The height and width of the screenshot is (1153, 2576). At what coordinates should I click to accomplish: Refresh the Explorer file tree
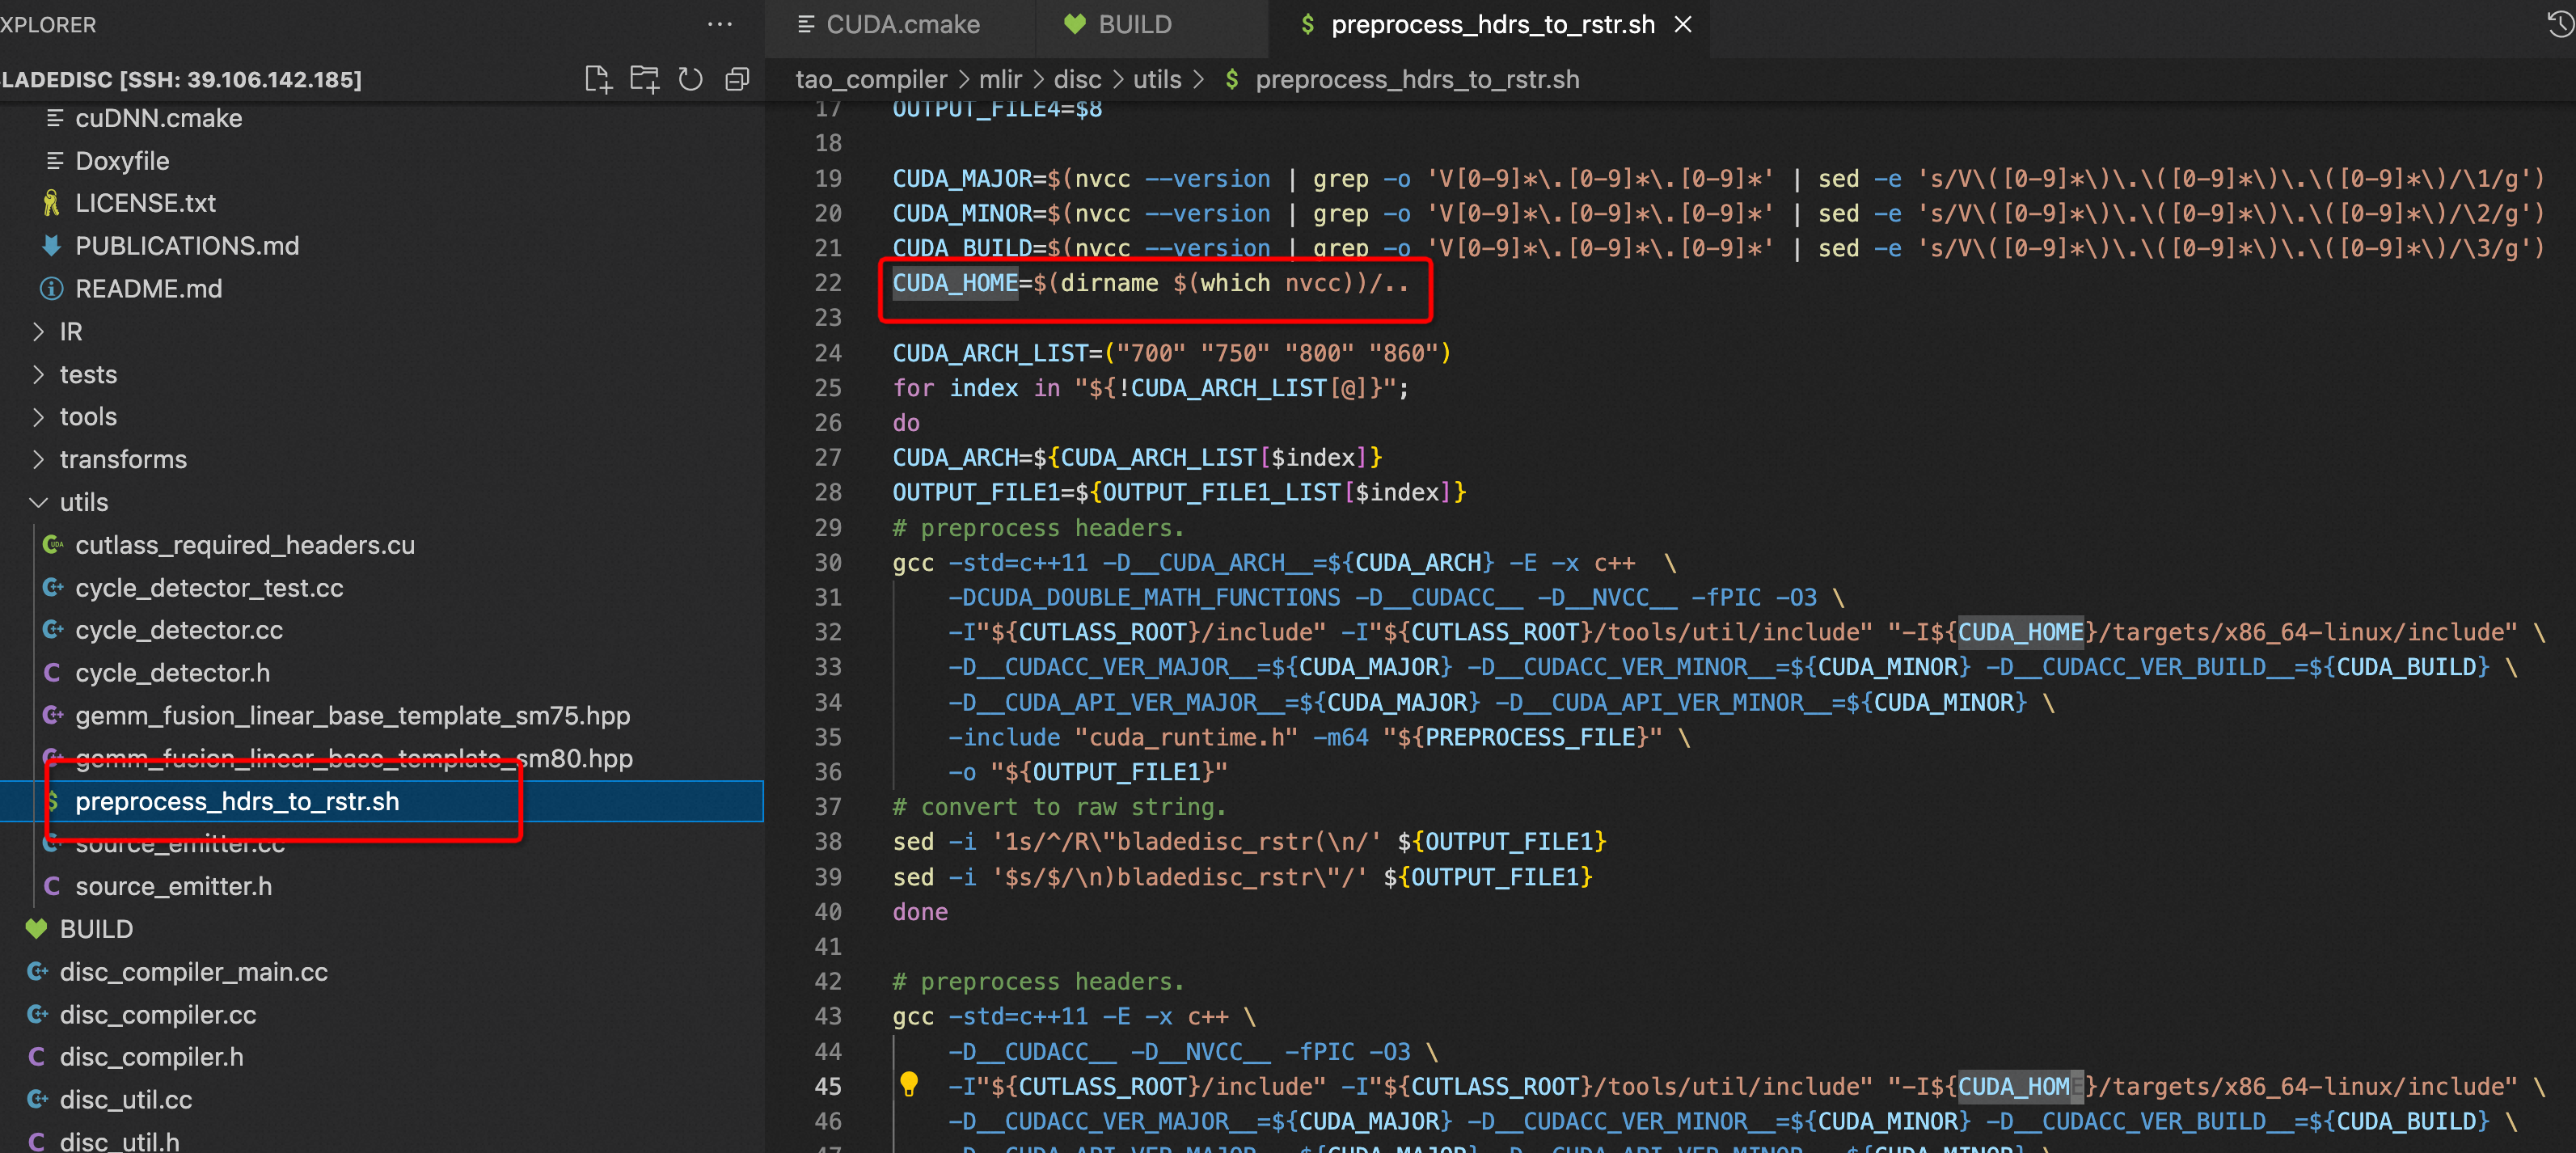(690, 79)
